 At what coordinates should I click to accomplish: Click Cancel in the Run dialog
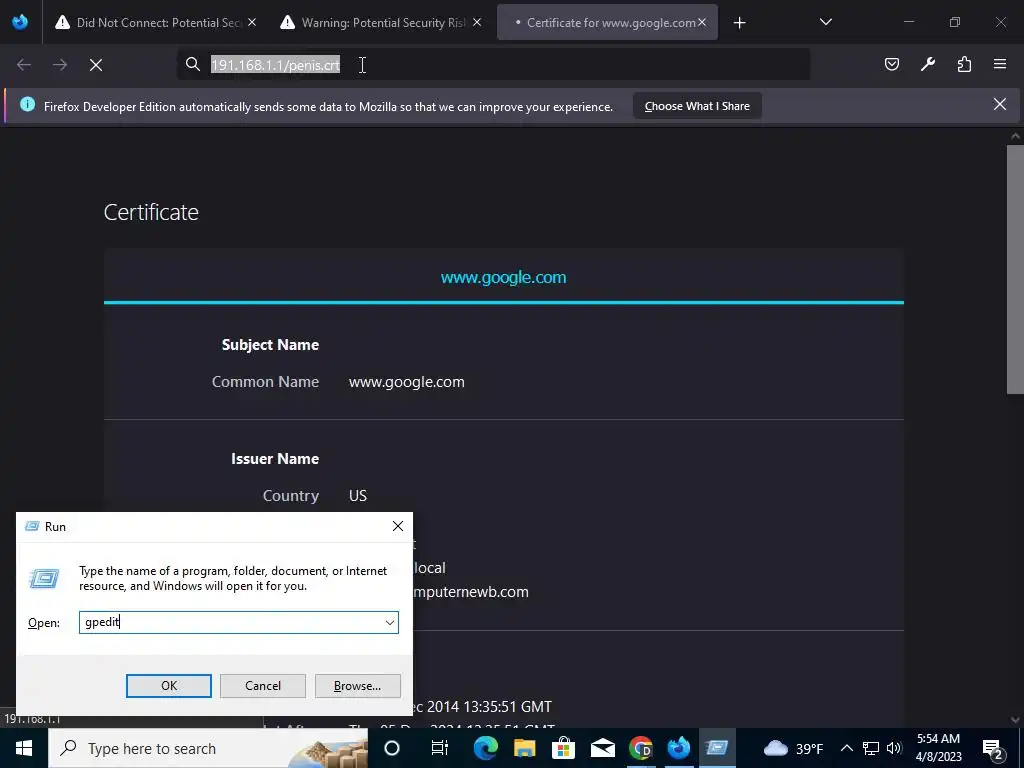[x=263, y=686]
